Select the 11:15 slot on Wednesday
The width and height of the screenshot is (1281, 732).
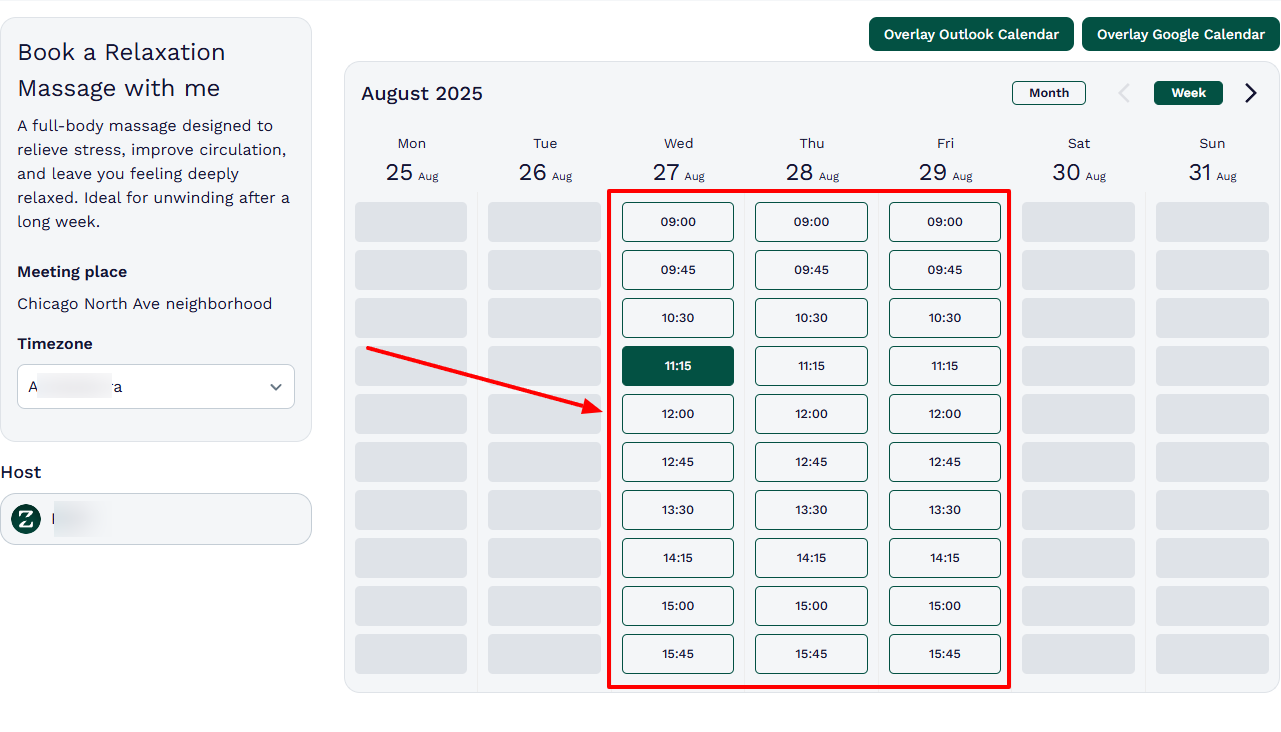678,366
